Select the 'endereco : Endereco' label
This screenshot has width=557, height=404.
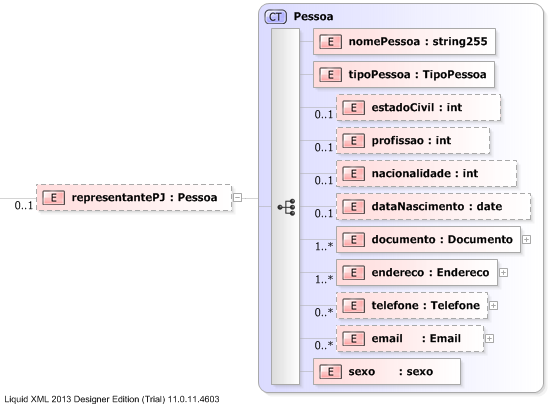click(x=430, y=273)
